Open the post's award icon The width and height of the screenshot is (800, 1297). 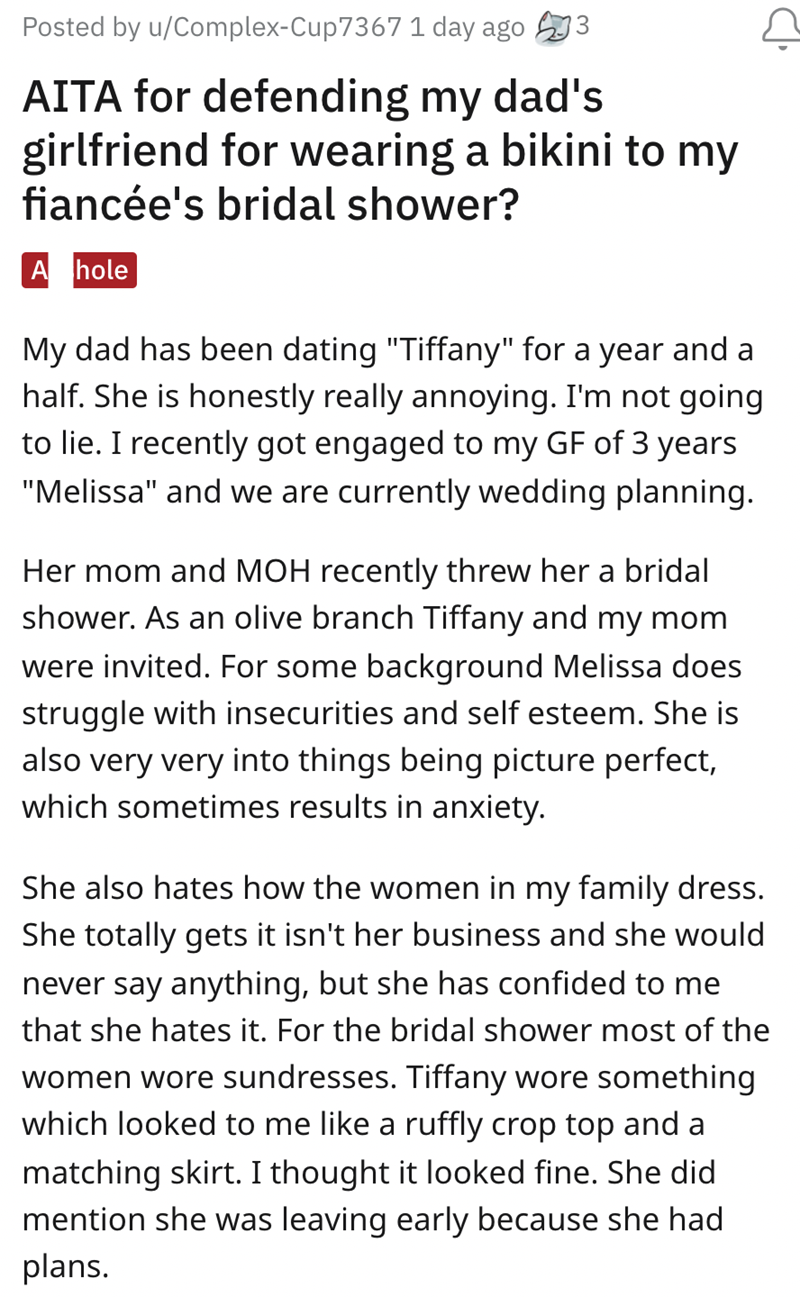[552, 27]
